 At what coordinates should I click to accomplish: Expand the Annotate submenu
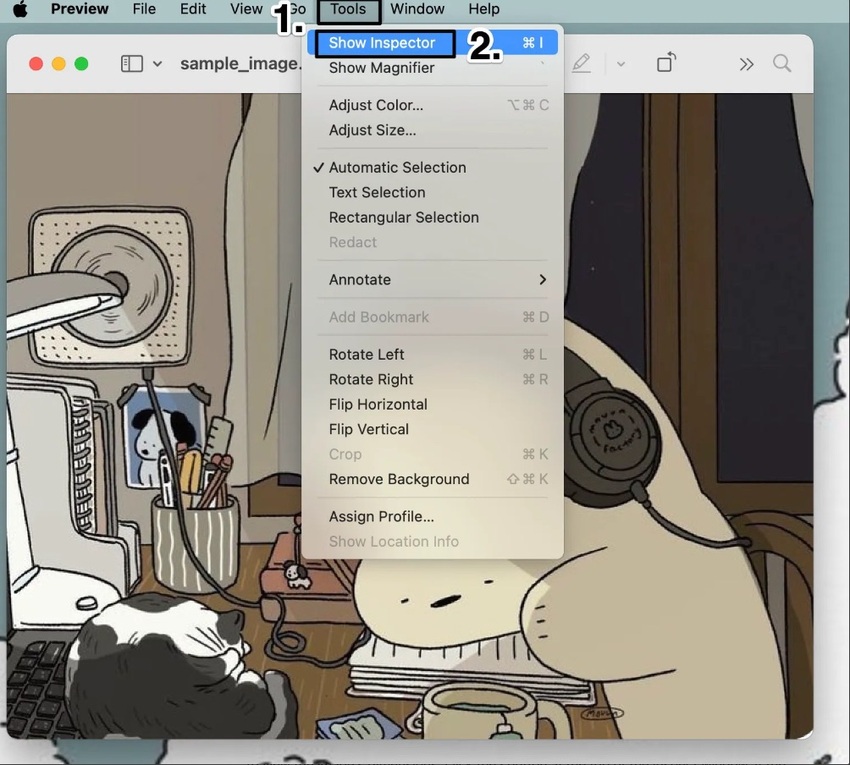click(433, 280)
